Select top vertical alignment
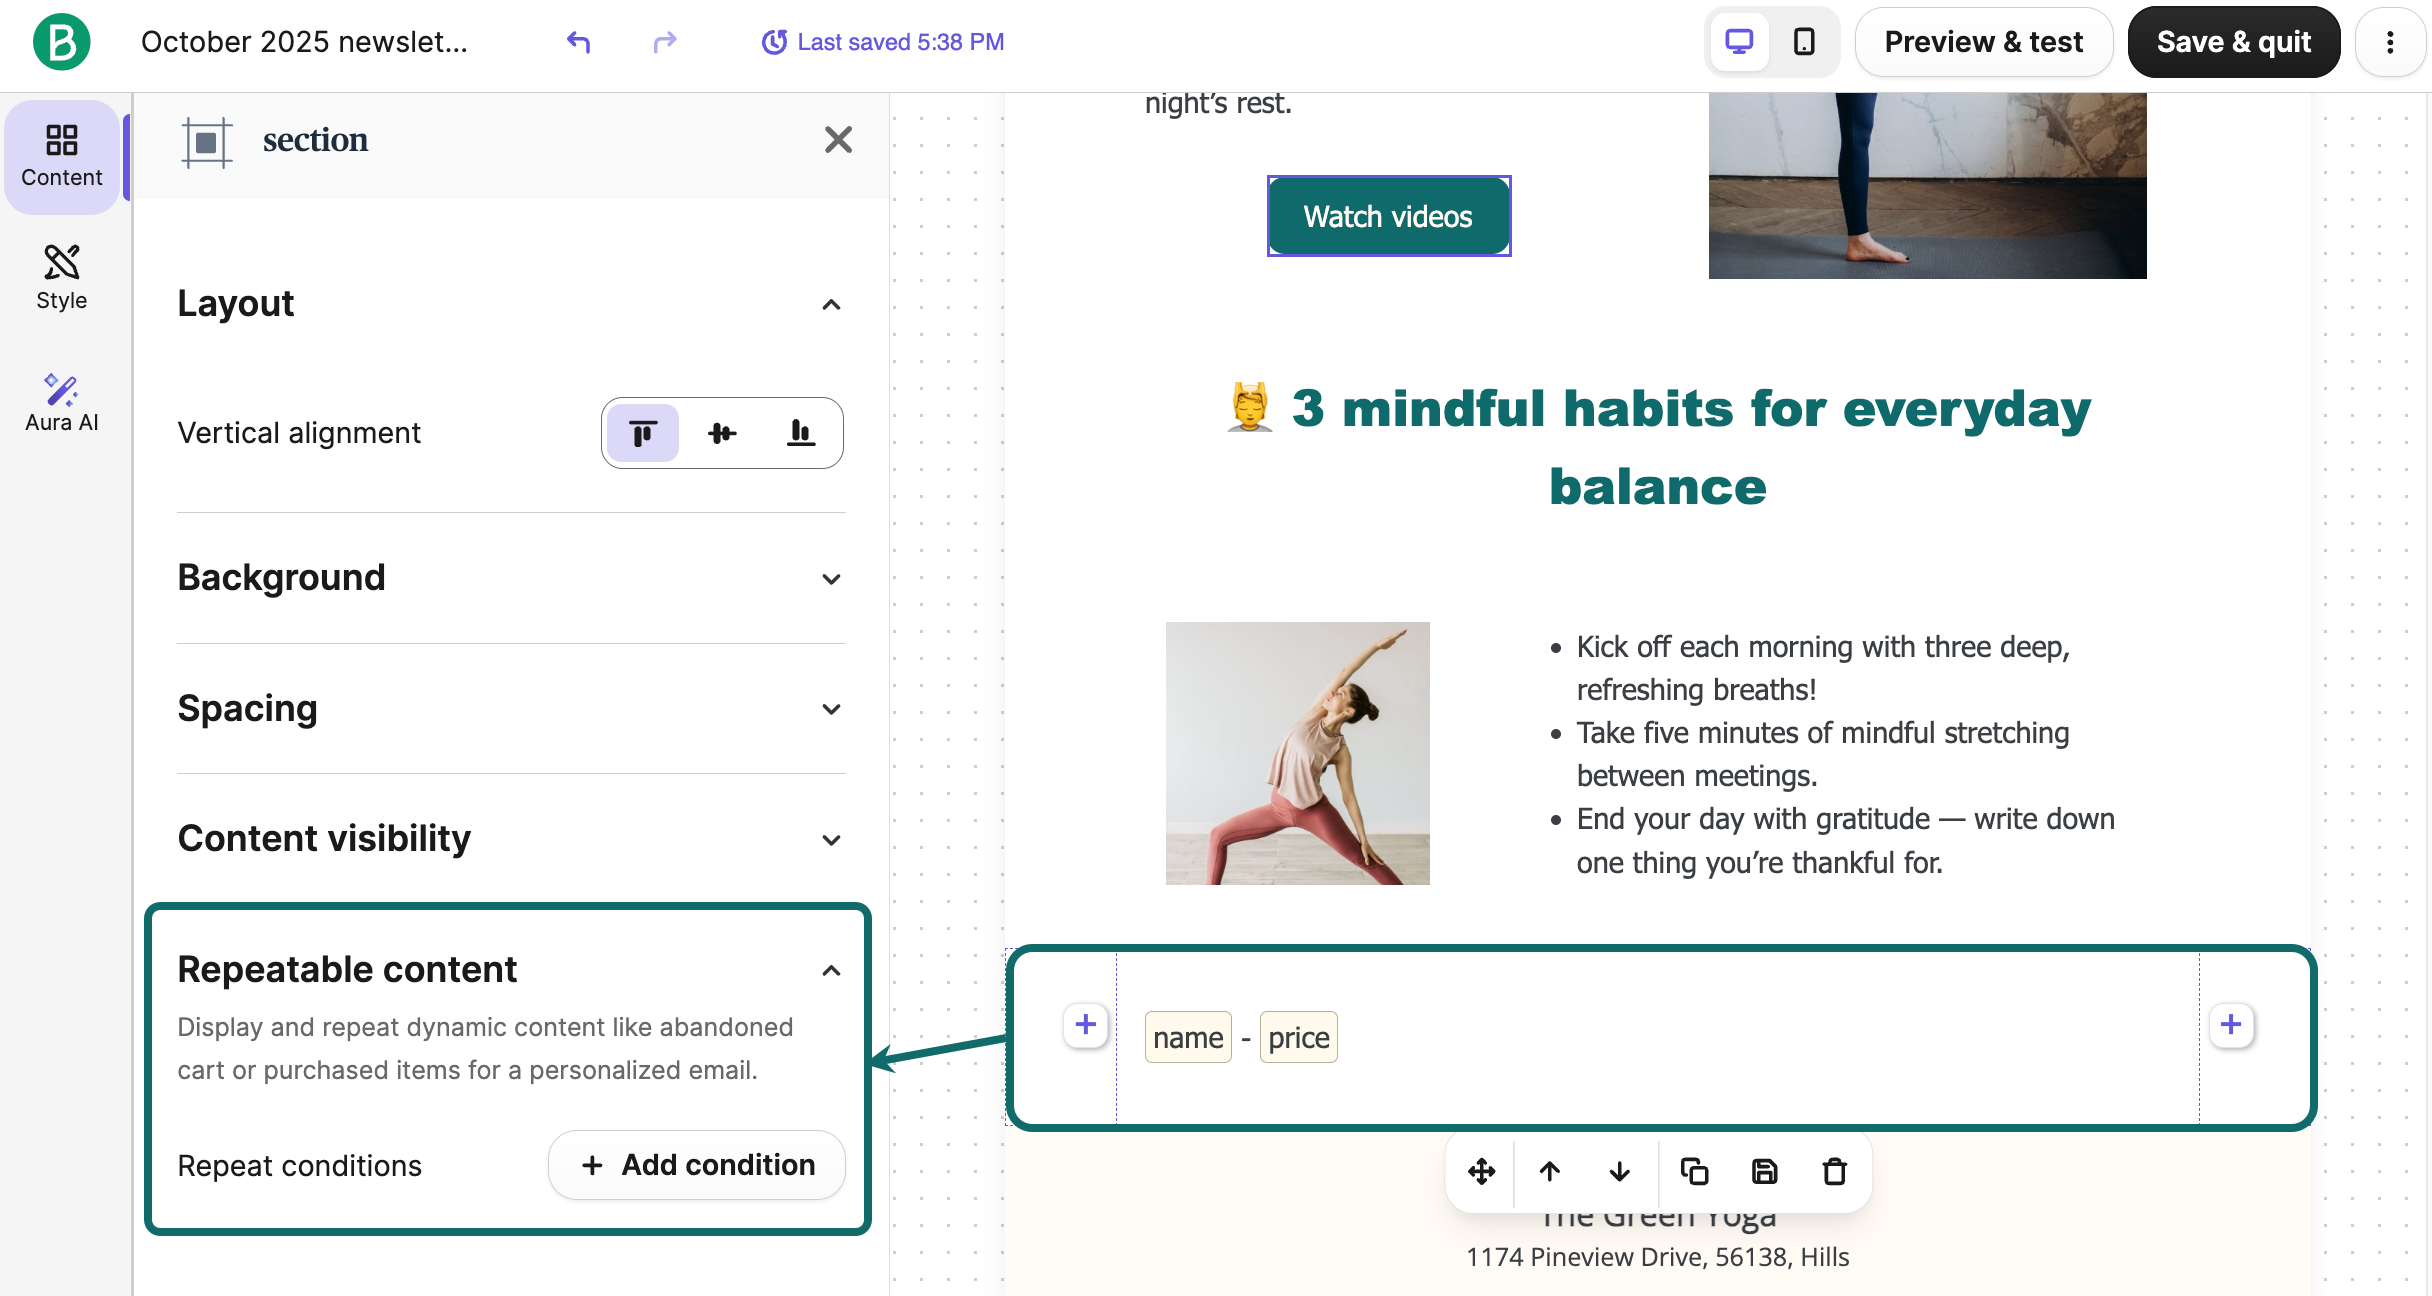The image size is (2432, 1296). [643, 433]
